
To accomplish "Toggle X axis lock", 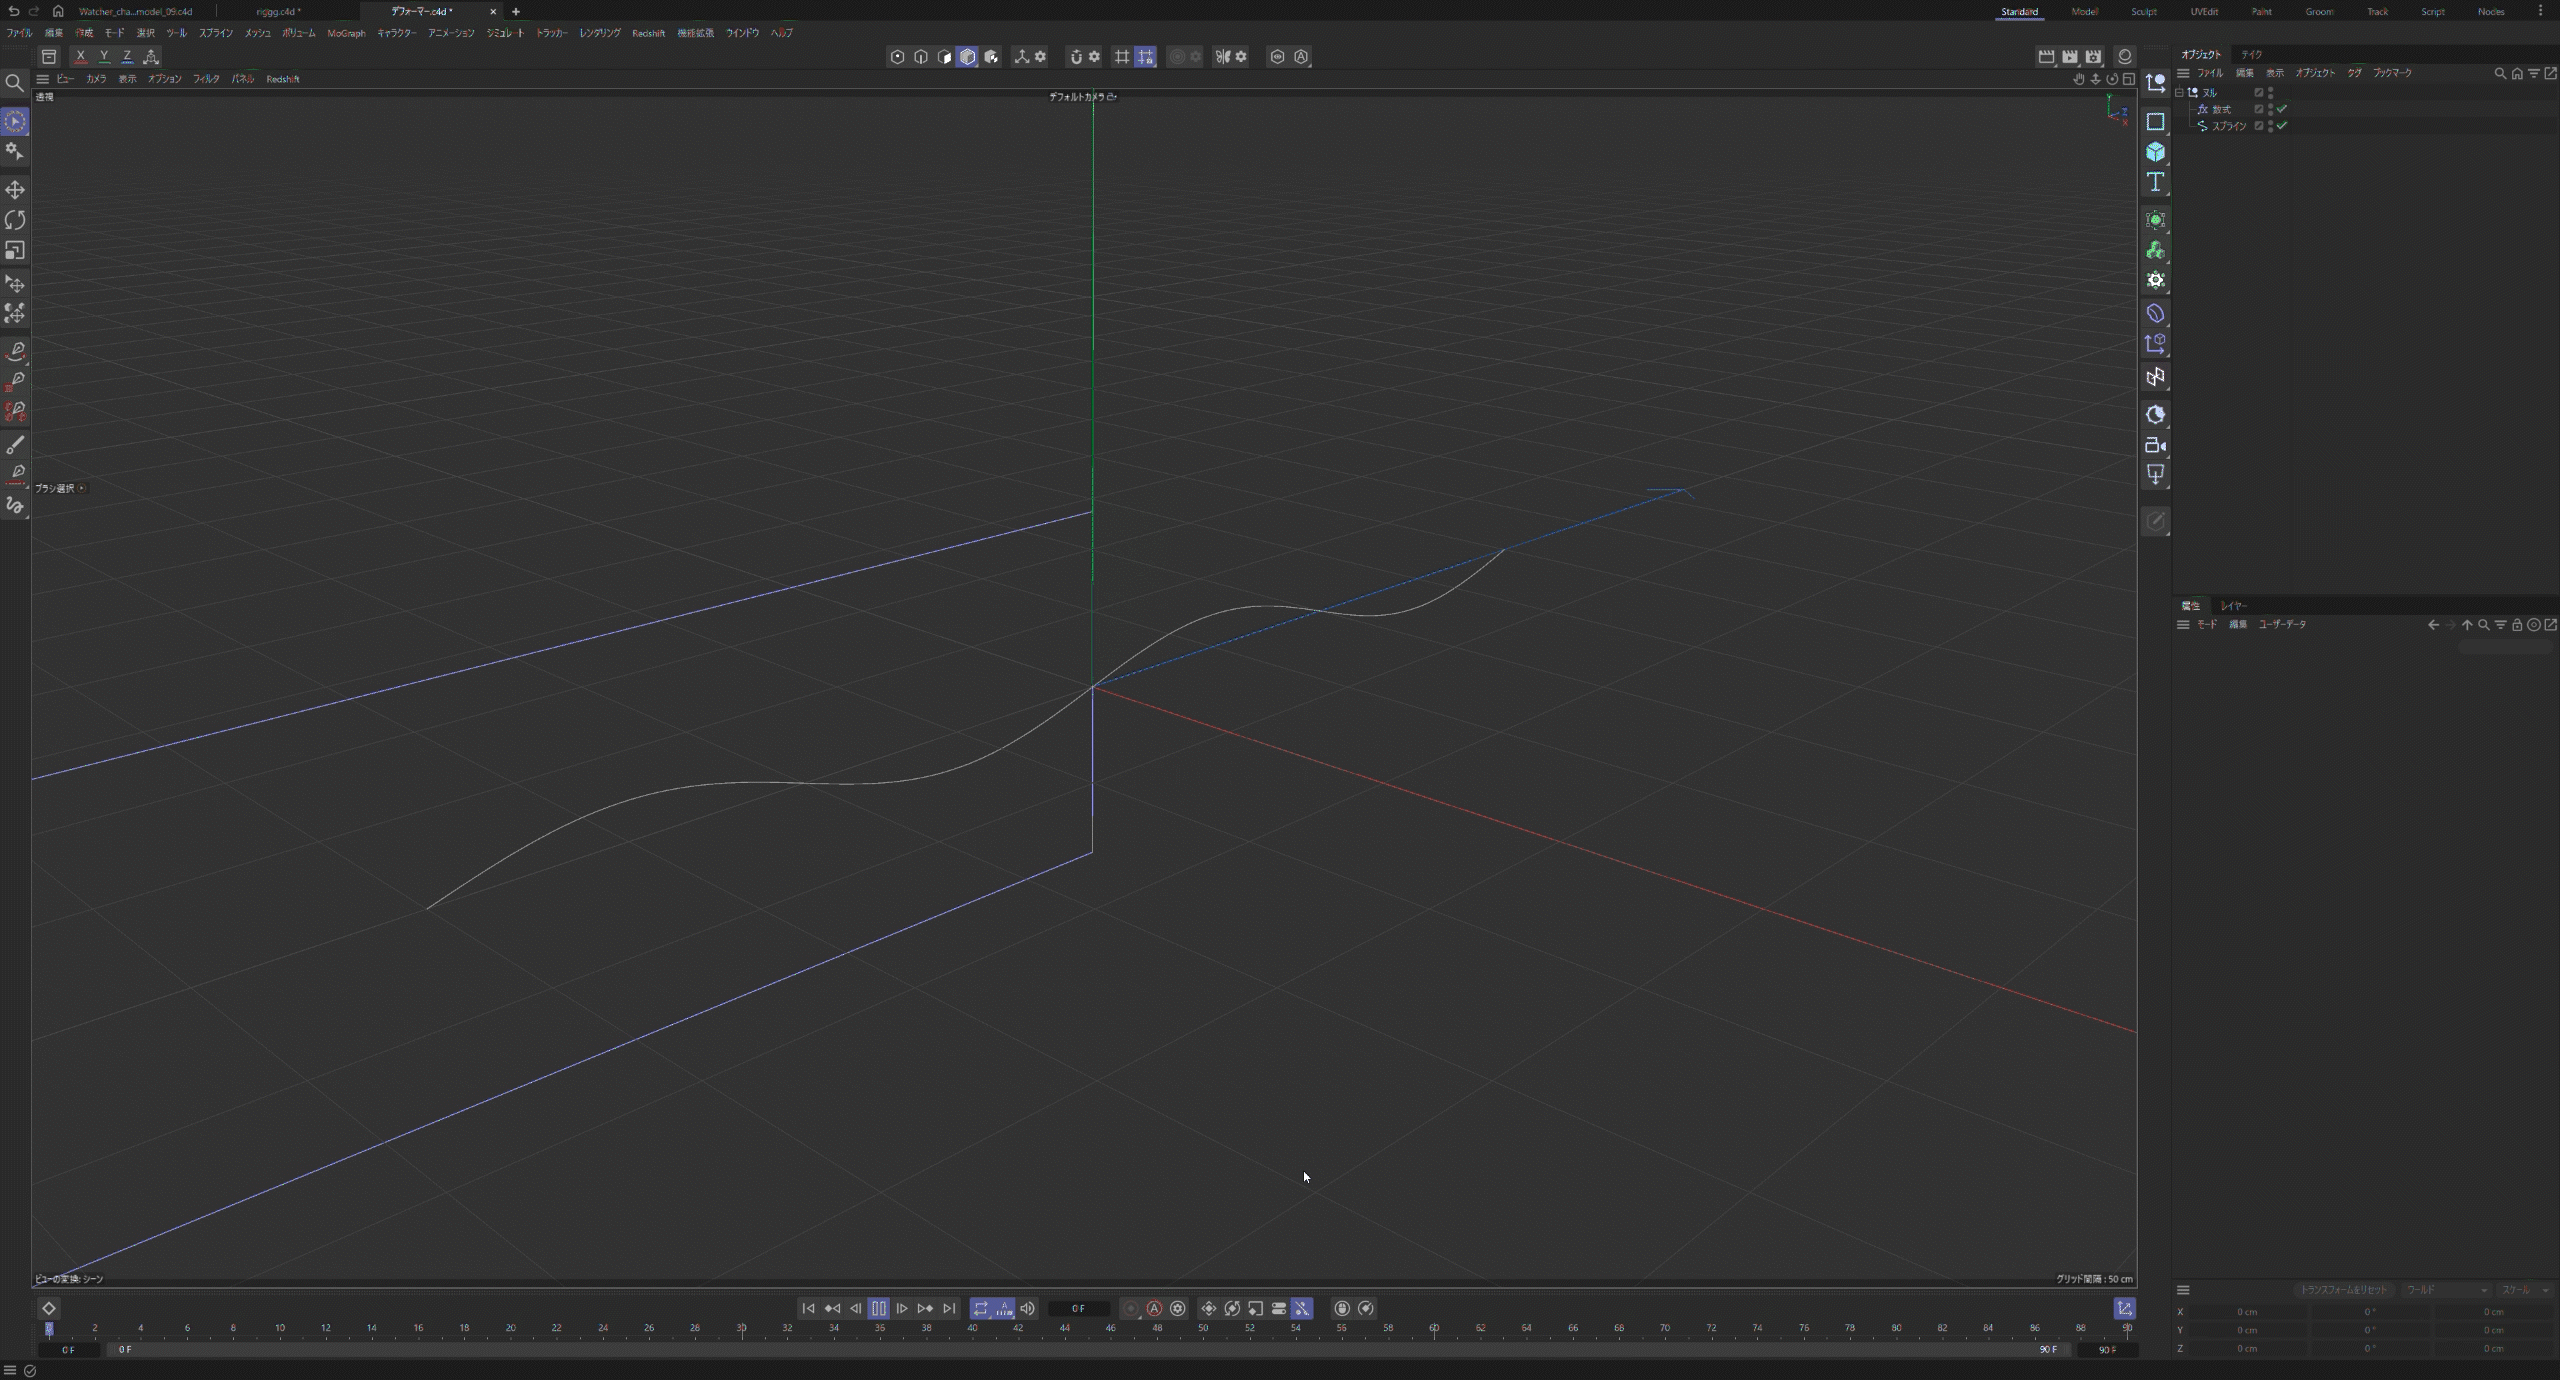I will click(80, 56).
